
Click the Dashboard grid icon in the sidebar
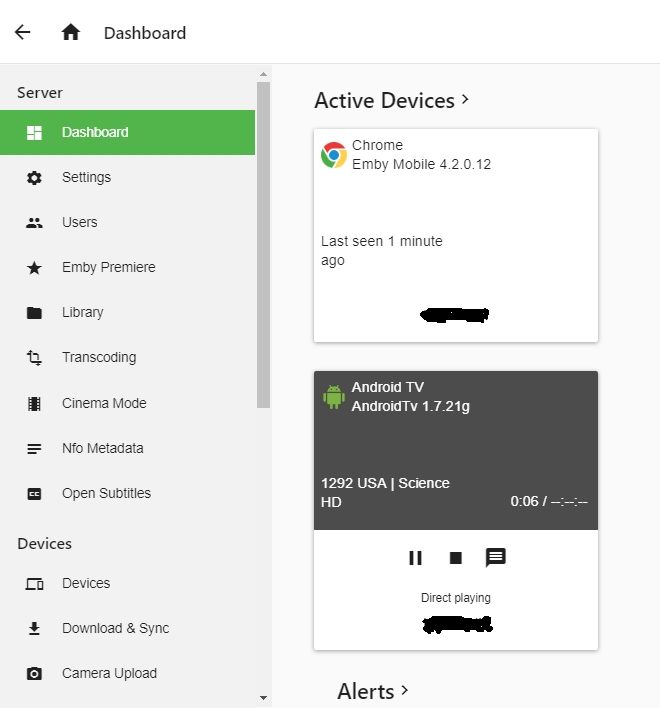point(34,133)
